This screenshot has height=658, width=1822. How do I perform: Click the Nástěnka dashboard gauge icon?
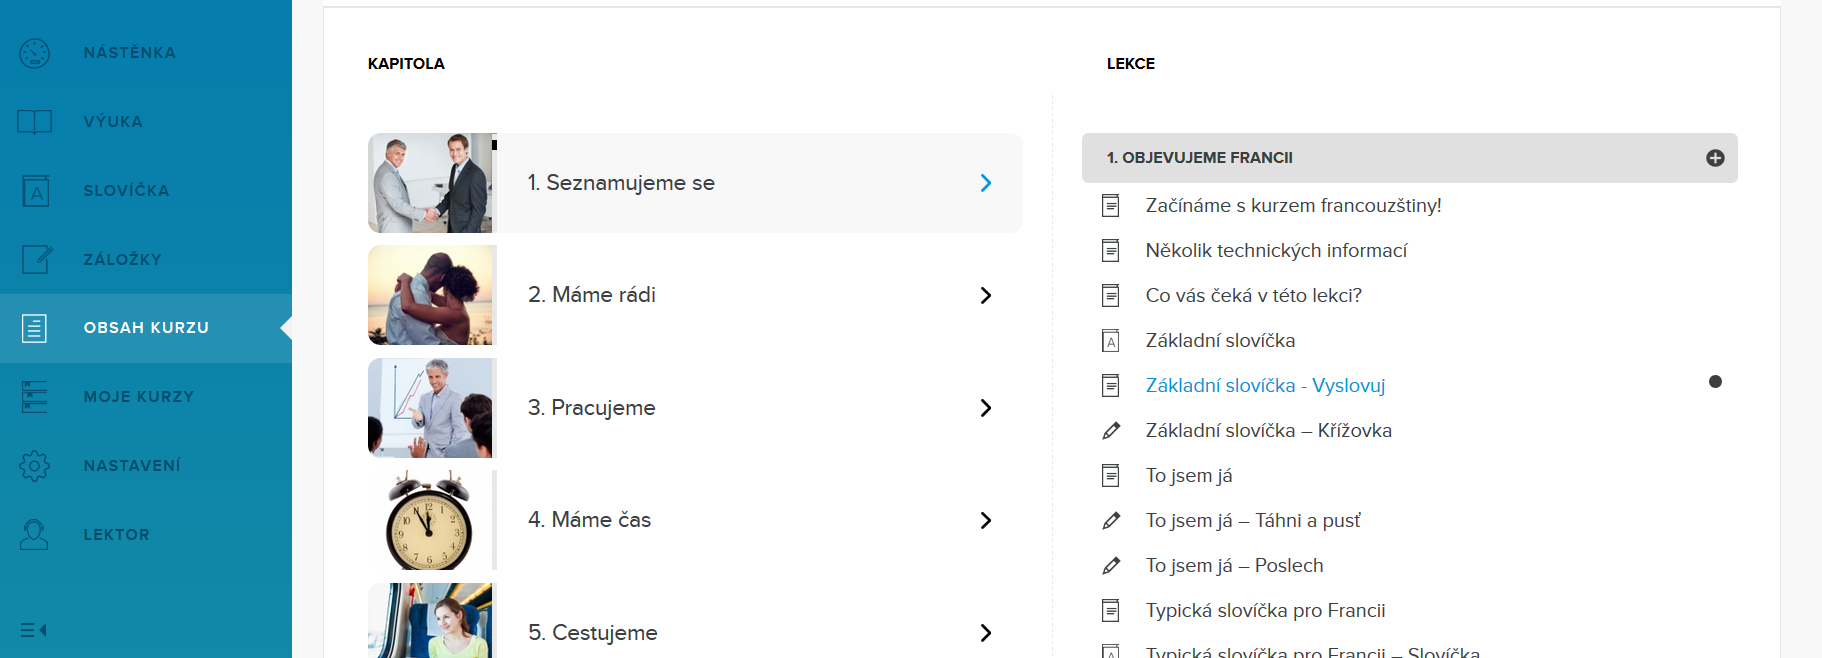click(x=34, y=53)
